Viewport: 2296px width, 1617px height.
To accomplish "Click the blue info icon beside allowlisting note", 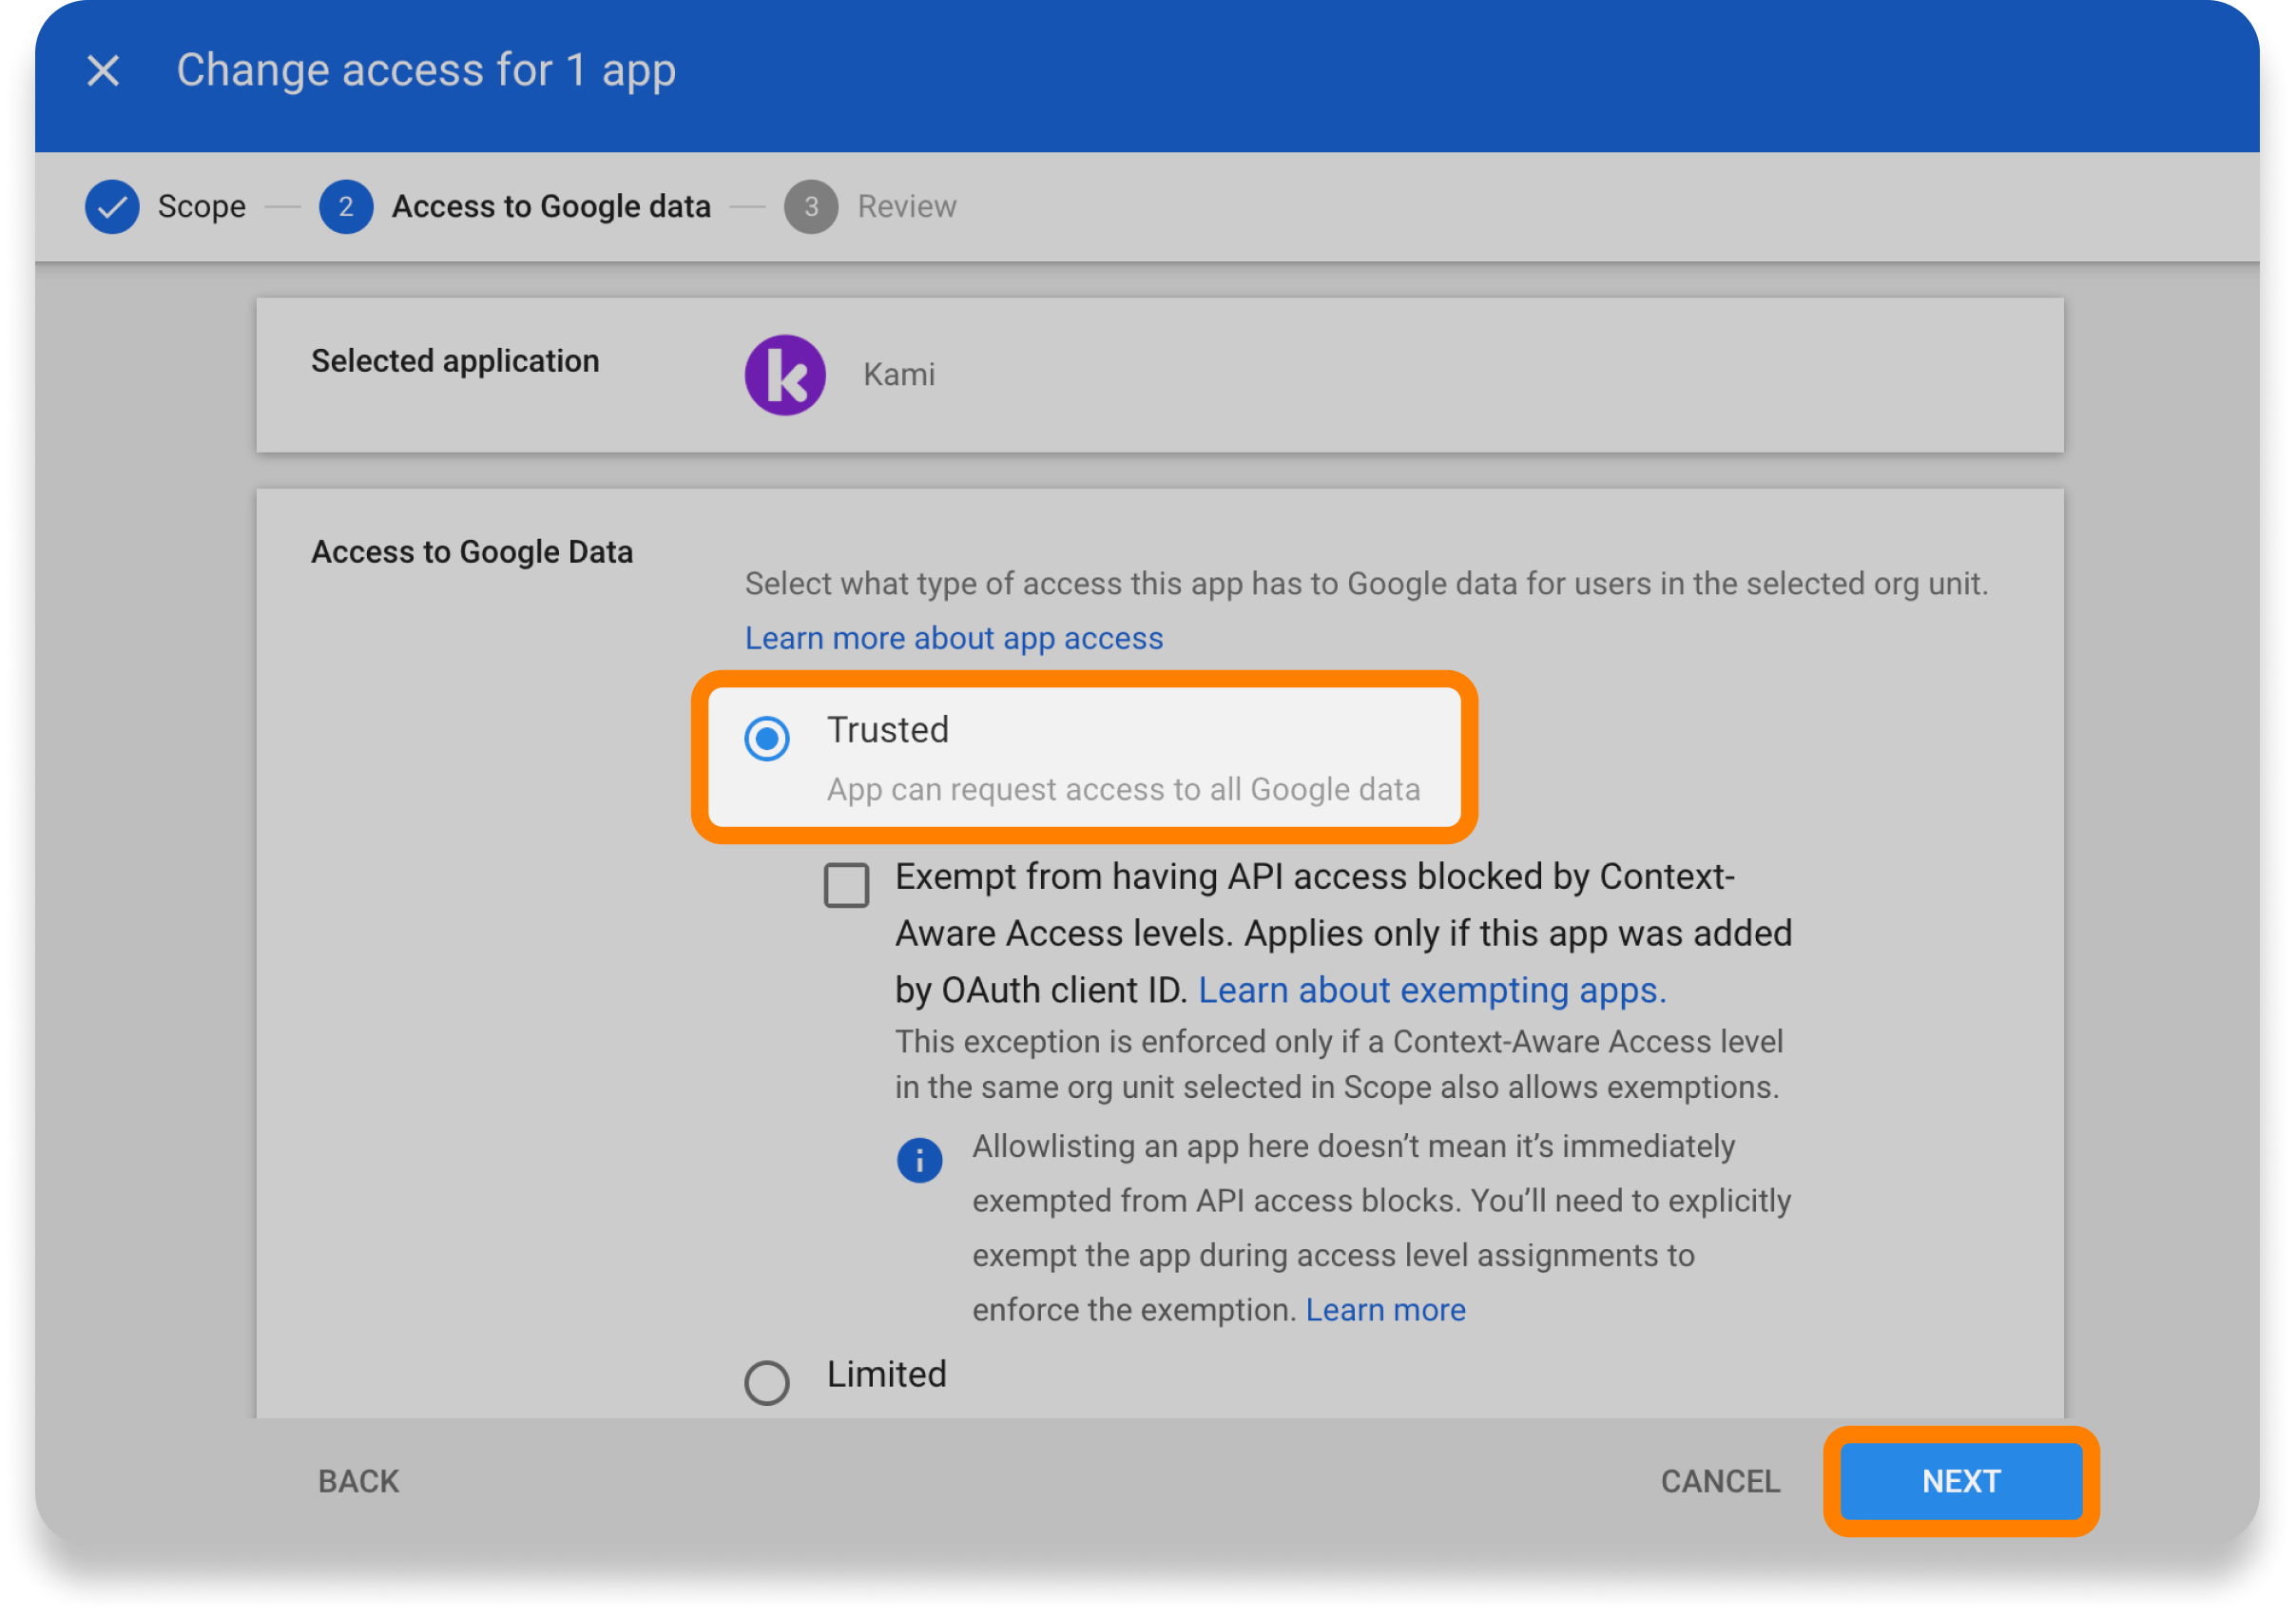I will [x=920, y=1161].
